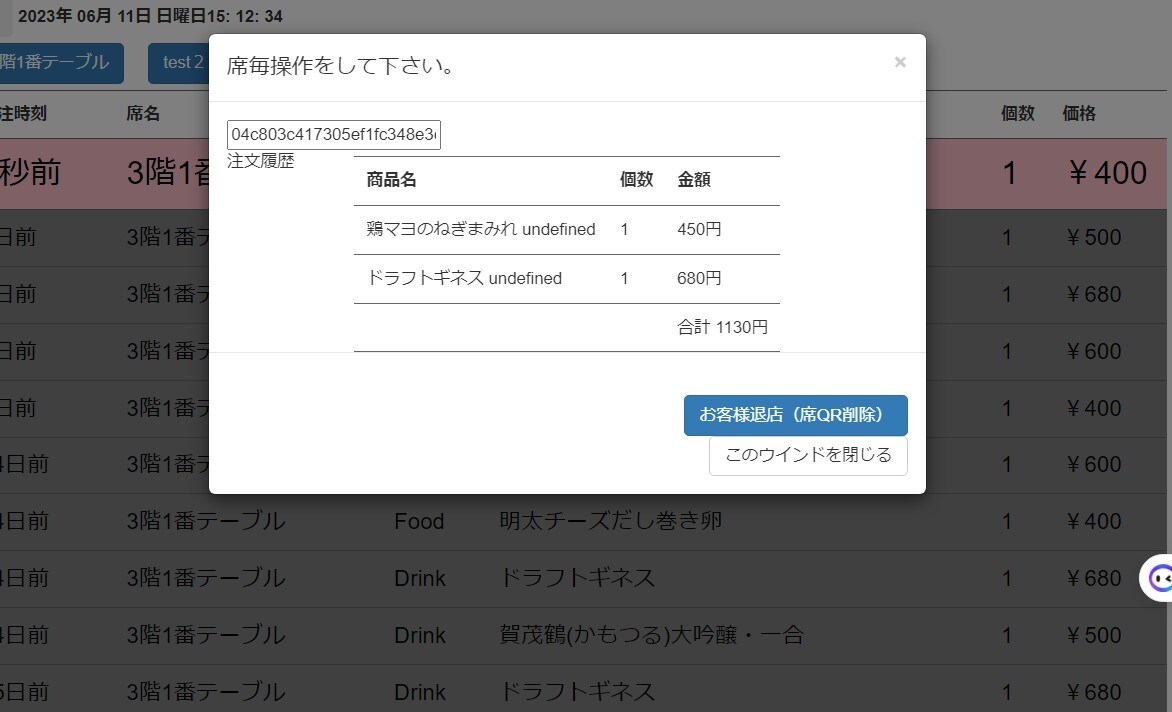Screen dimensions: 1172x712
Task: Click the 商品名 column header
Action: click(x=392, y=179)
